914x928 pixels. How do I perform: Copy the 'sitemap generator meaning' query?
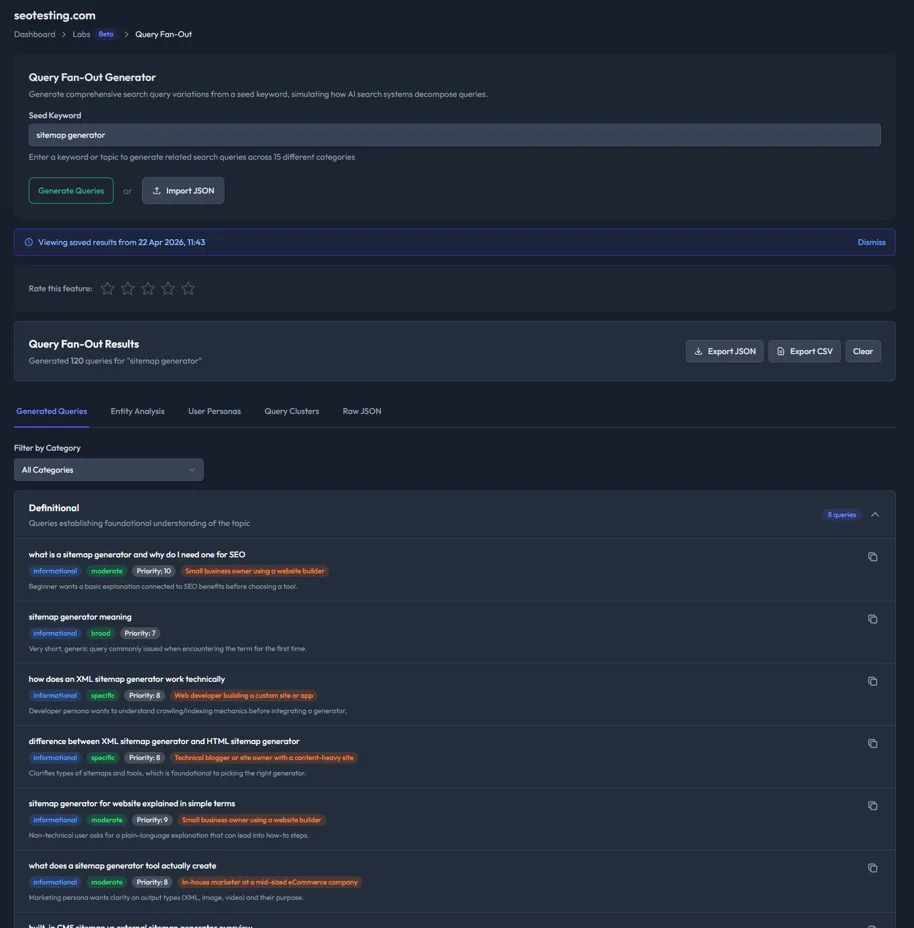click(872, 618)
